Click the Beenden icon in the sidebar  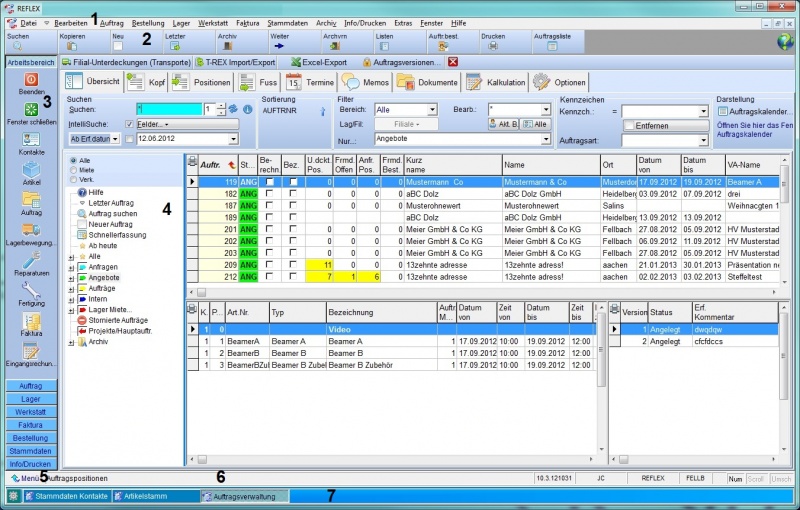coord(31,80)
